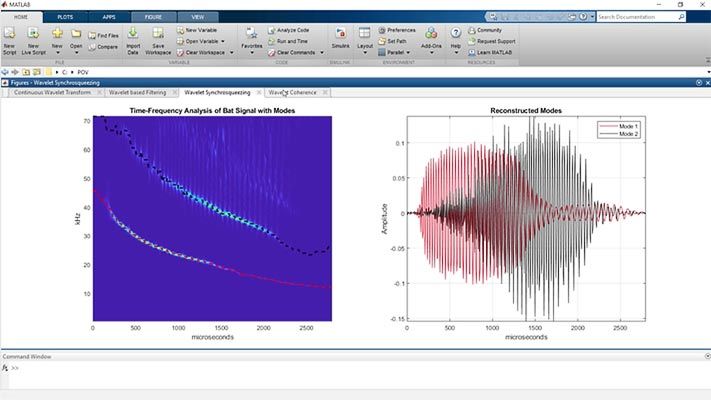
Task: Open the Continuous Wavelet Transform tab
Action: [52, 92]
